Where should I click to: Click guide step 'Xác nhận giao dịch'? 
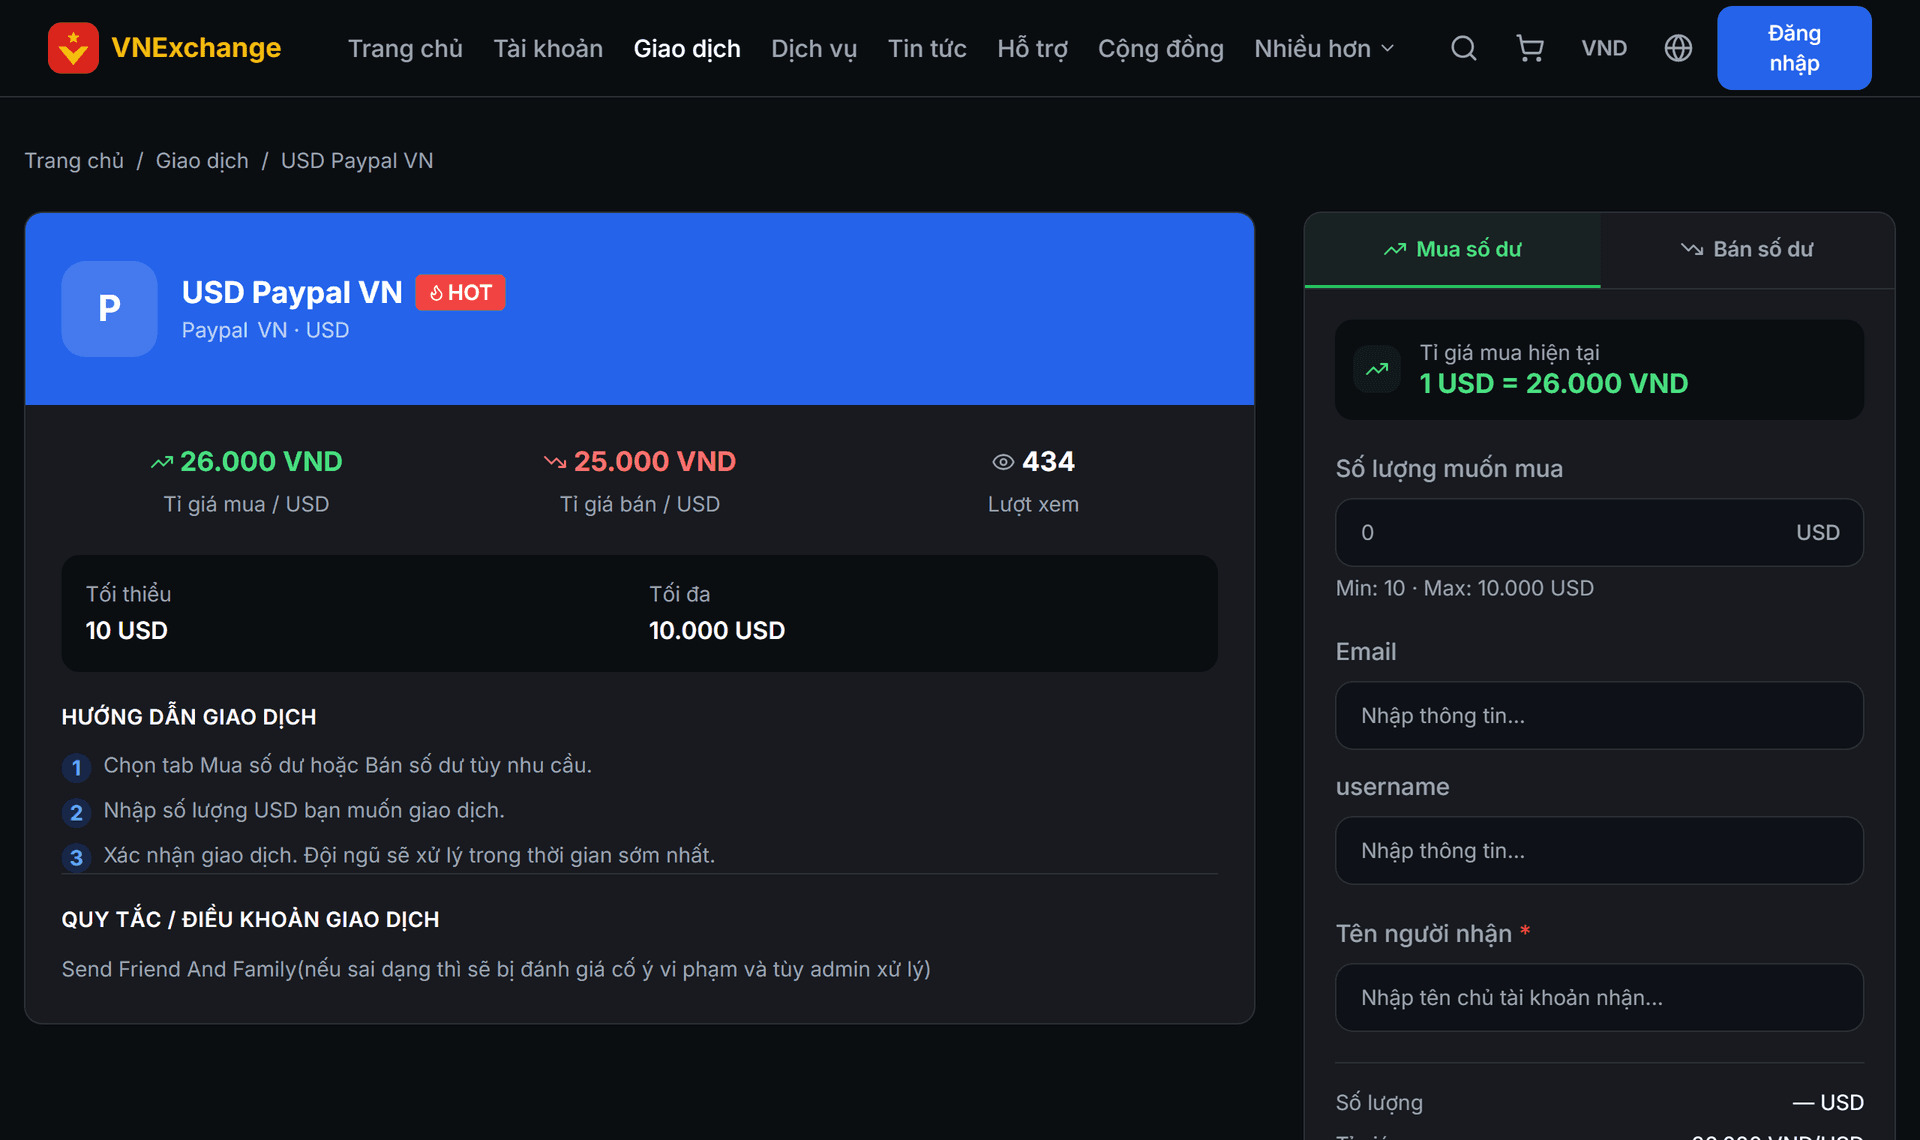coord(409,856)
